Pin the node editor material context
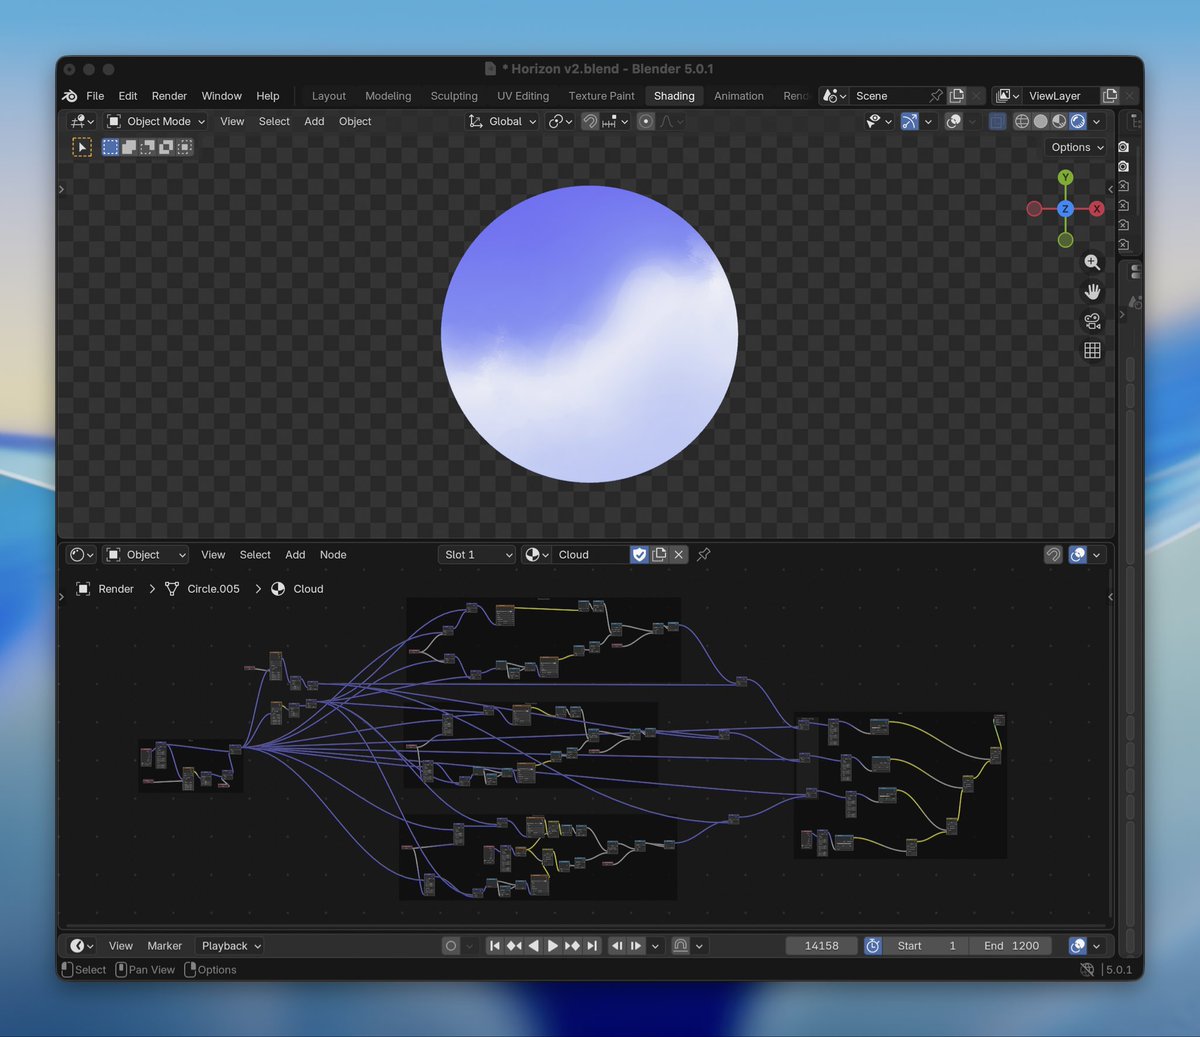 704,555
